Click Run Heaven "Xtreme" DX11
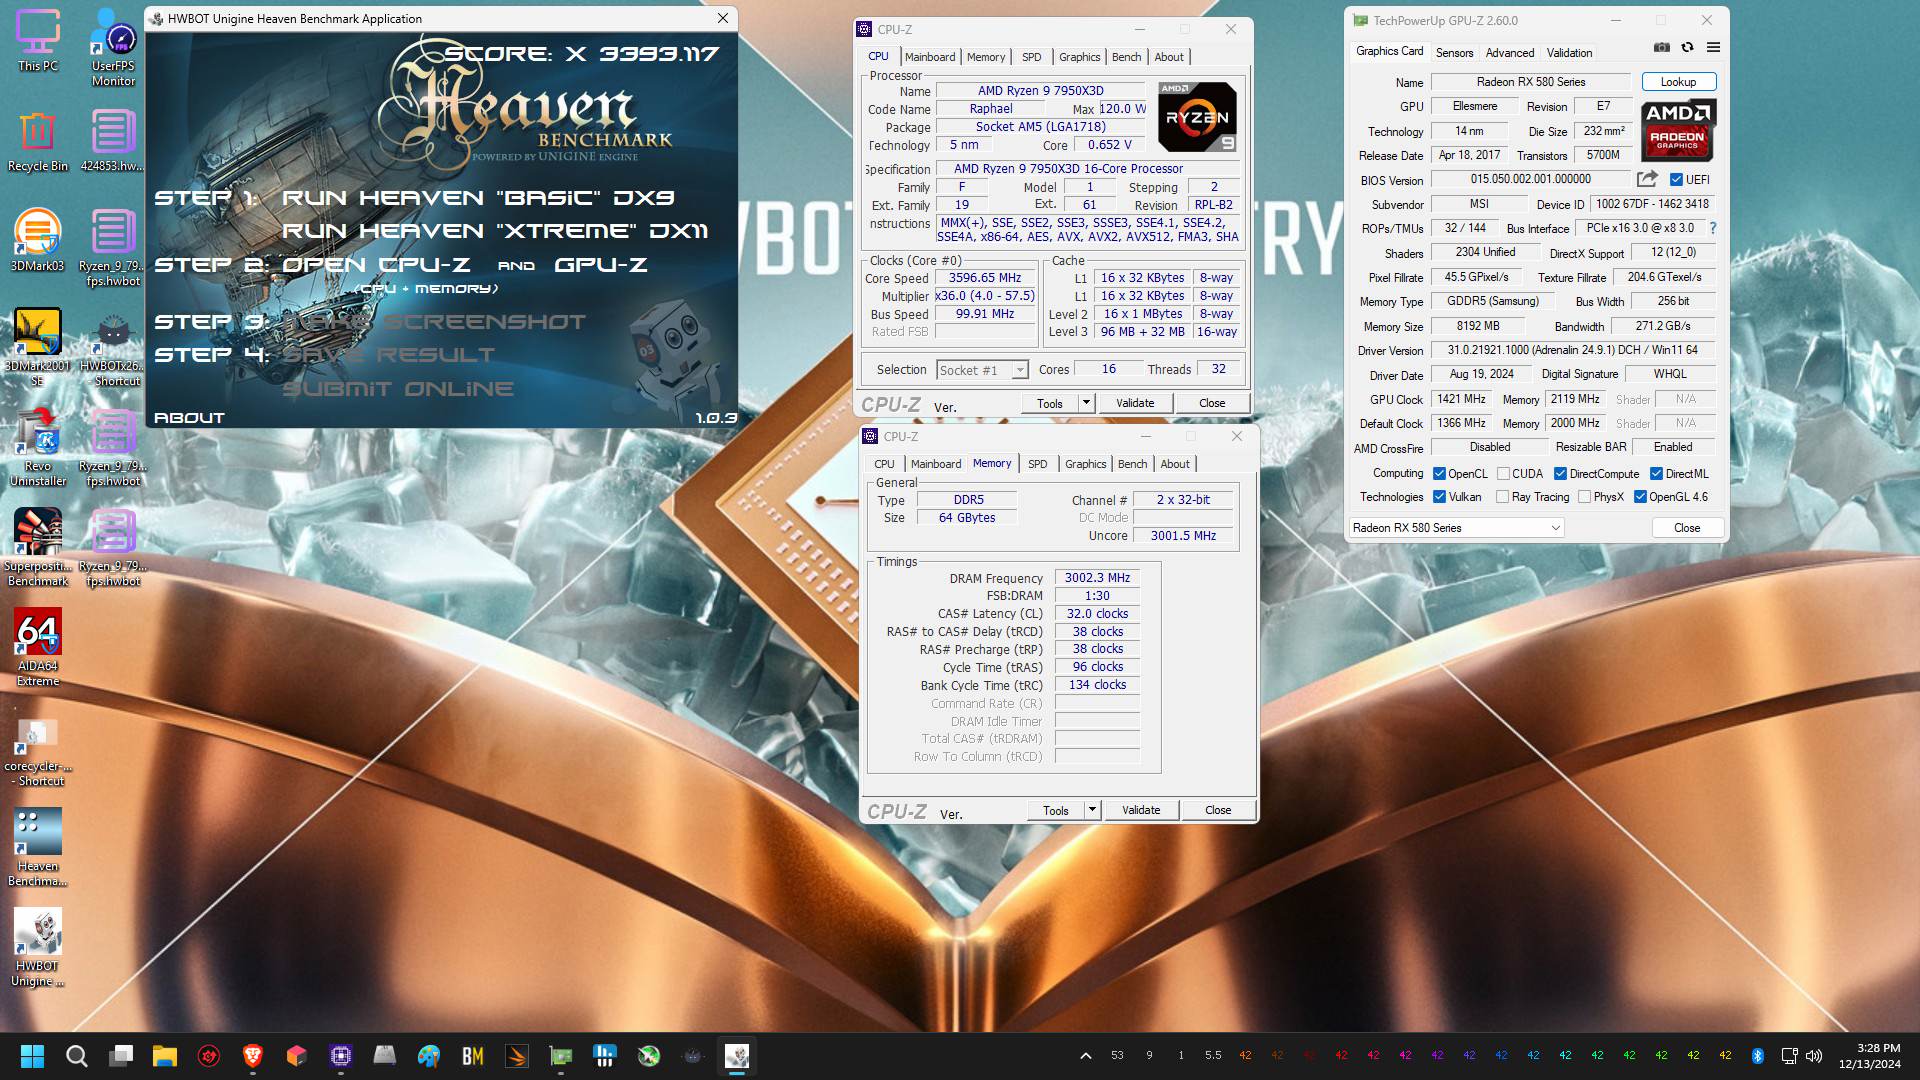This screenshot has height=1080, width=1920. click(495, 231)
